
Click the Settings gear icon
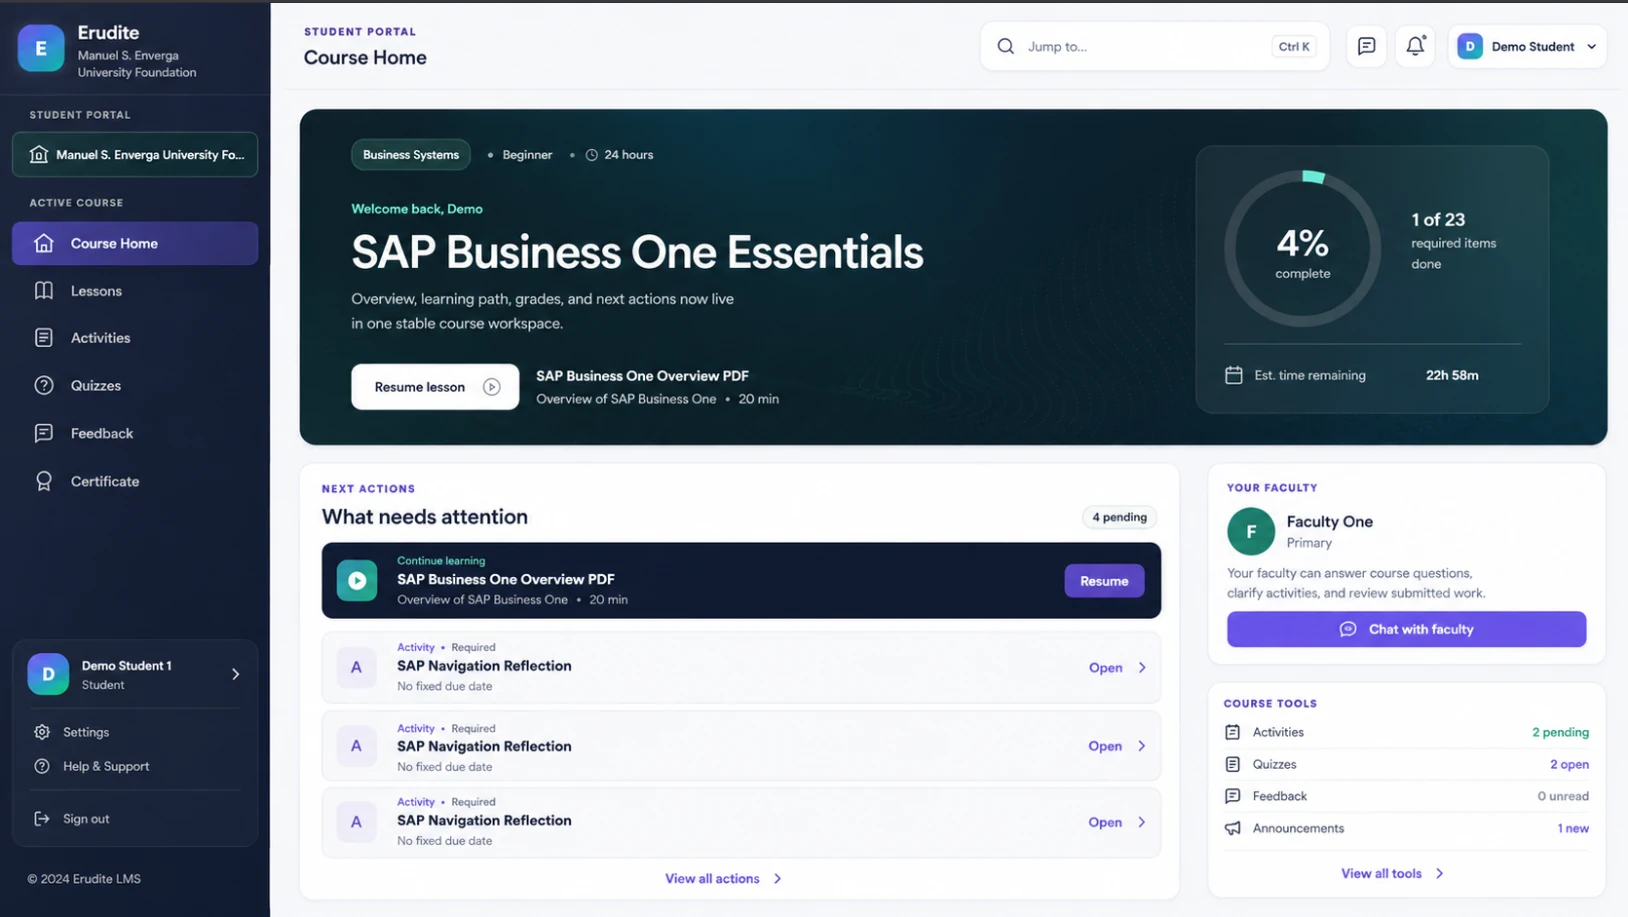[x=42, y=732]
